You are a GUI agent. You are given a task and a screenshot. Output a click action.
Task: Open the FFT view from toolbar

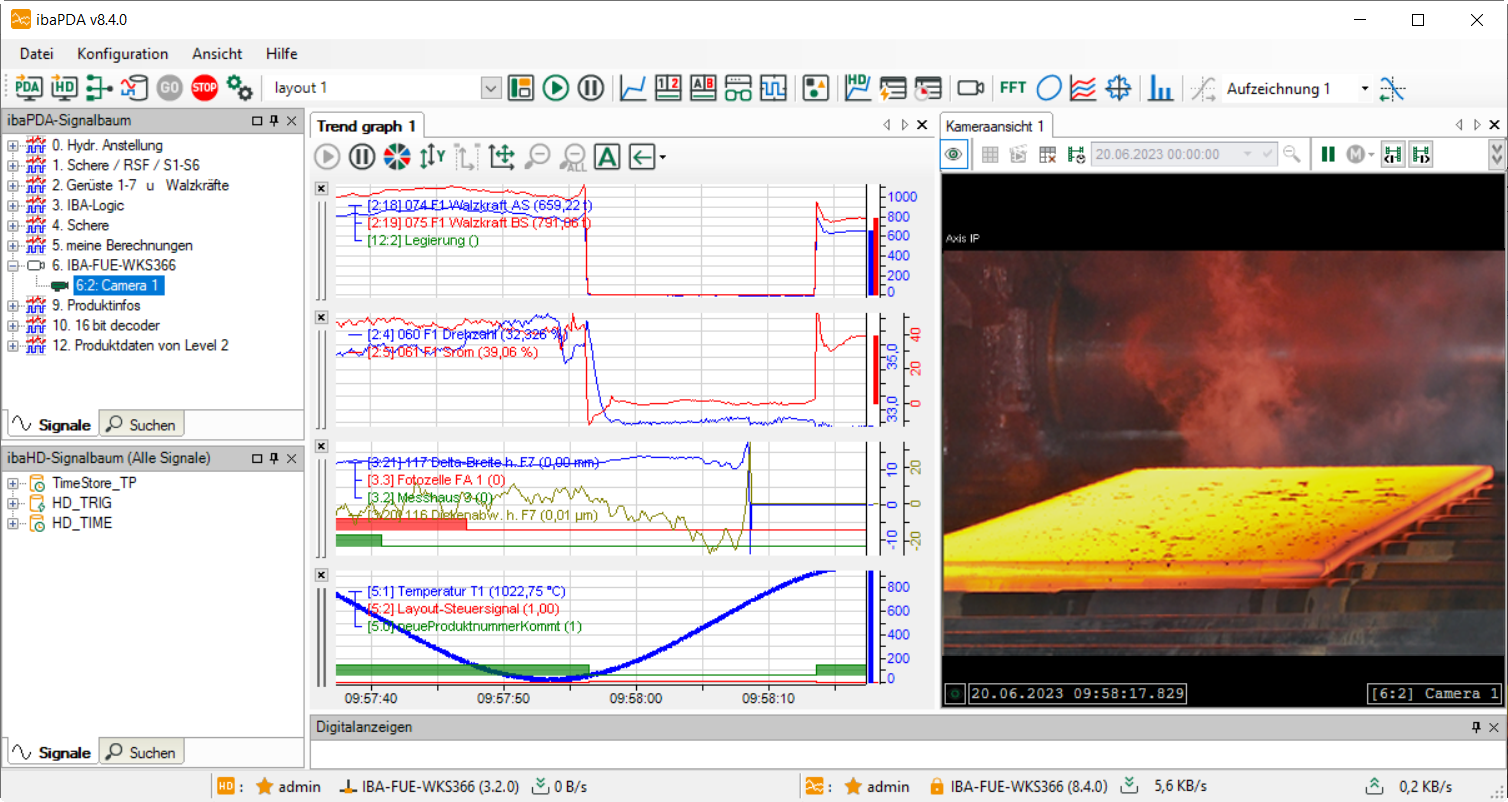pyautogui.click(x=1013, y=88)
